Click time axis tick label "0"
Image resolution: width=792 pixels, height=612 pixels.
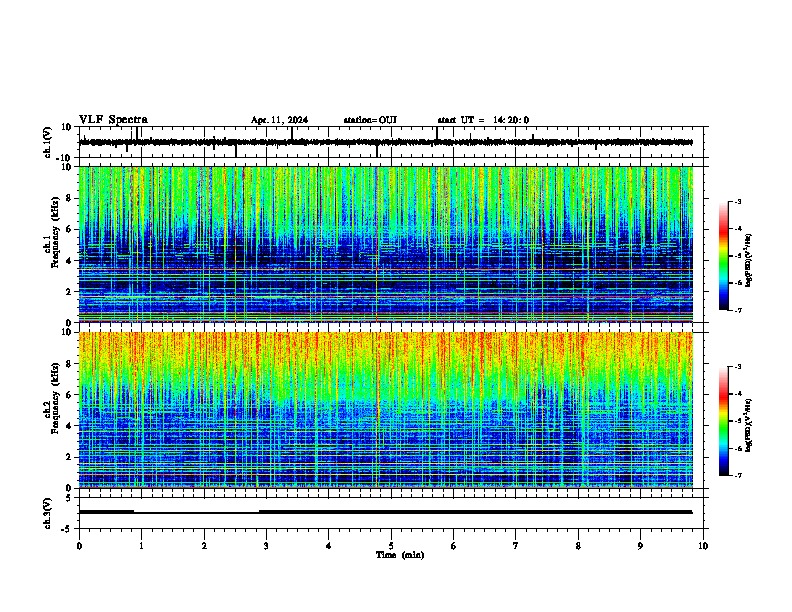(x=79, y=546)
